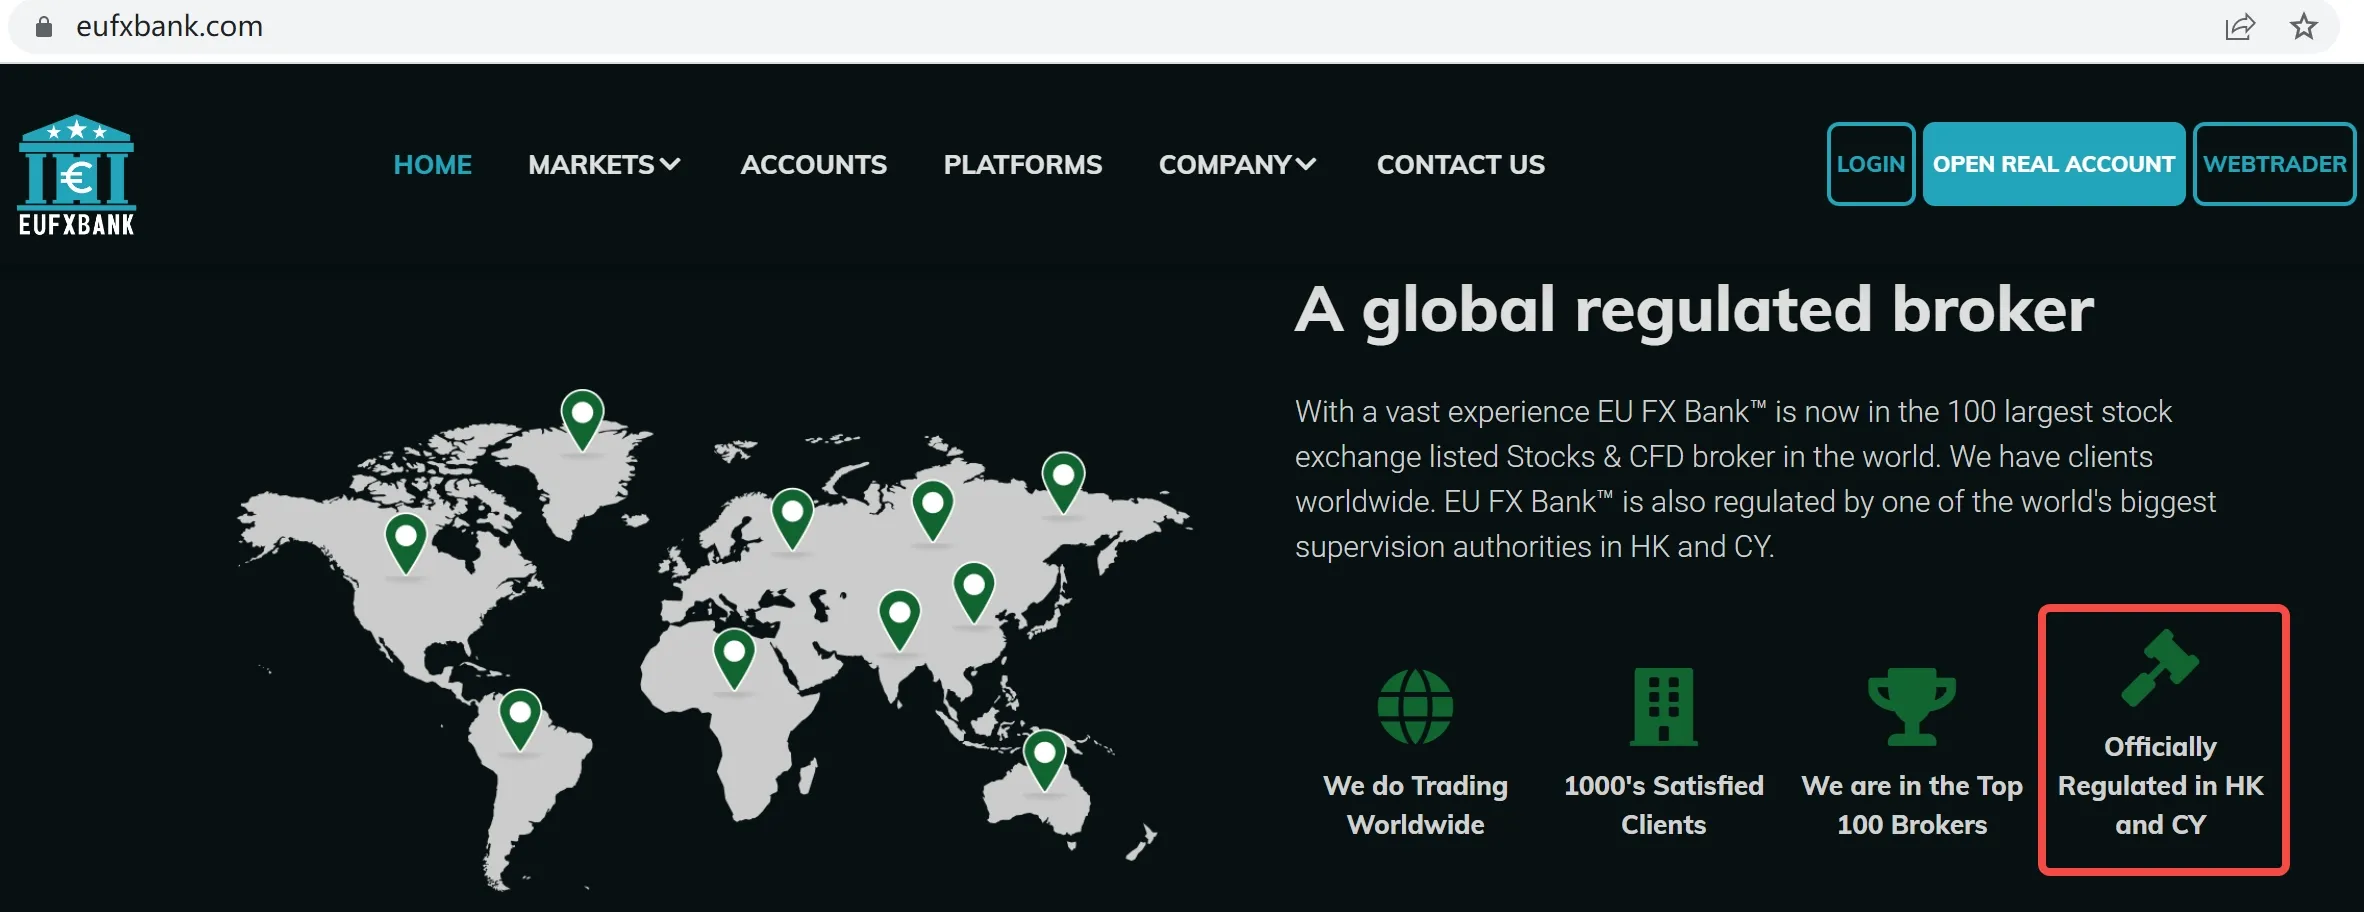Screen dimensions: 2364x912
Task: Expand the MARKETS dropdown menu
Action: tap(604, 164)
